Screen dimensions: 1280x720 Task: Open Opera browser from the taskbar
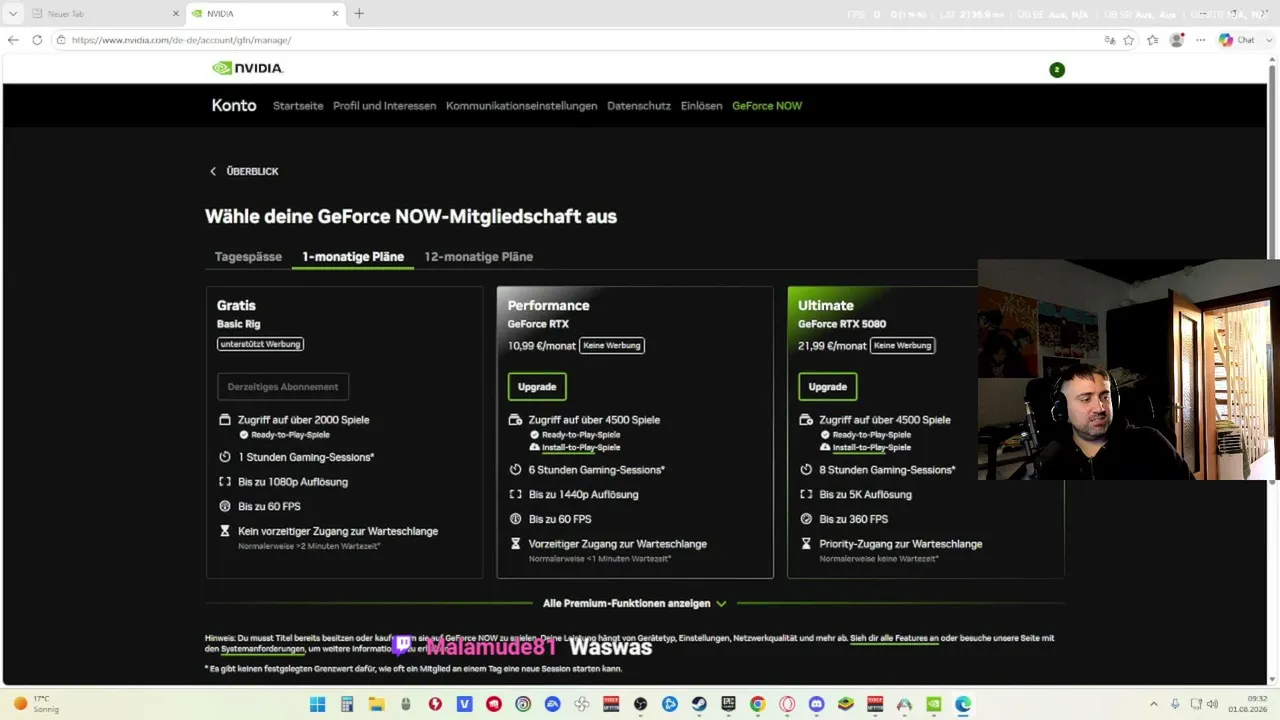(787, 704)
